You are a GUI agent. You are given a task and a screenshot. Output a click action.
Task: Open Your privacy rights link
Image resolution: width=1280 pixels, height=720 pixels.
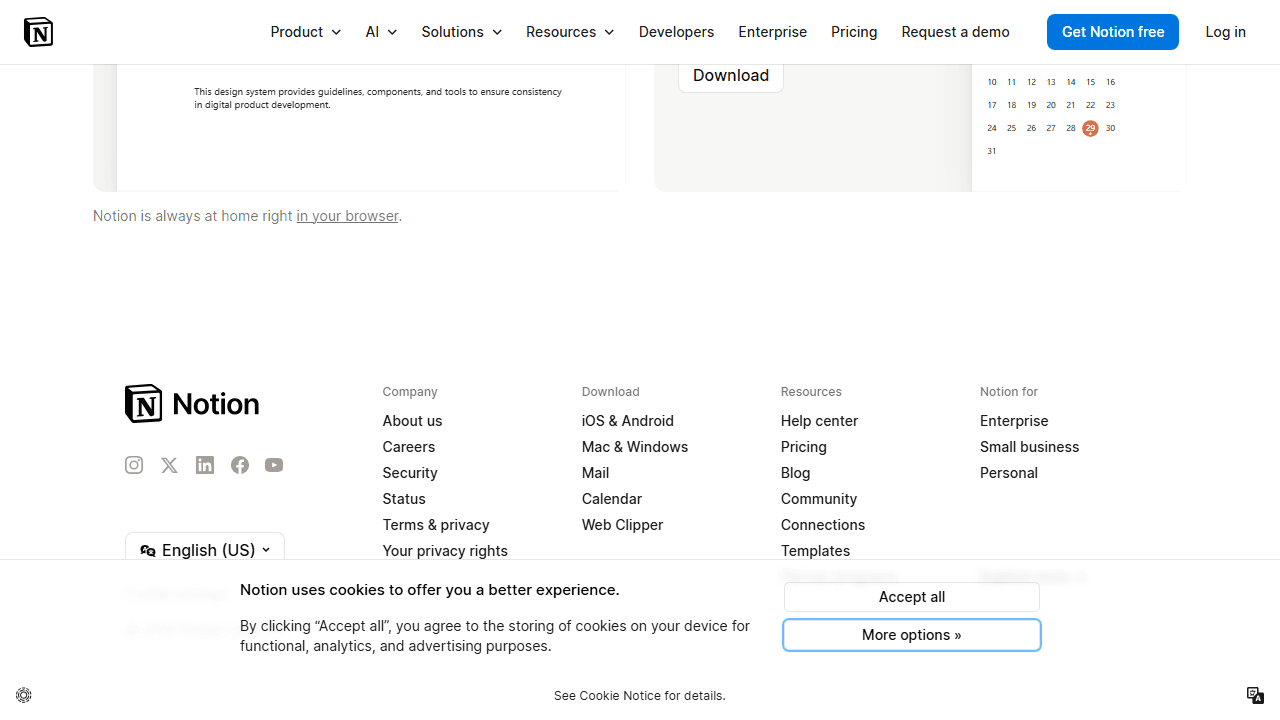(x=445, y=551)
